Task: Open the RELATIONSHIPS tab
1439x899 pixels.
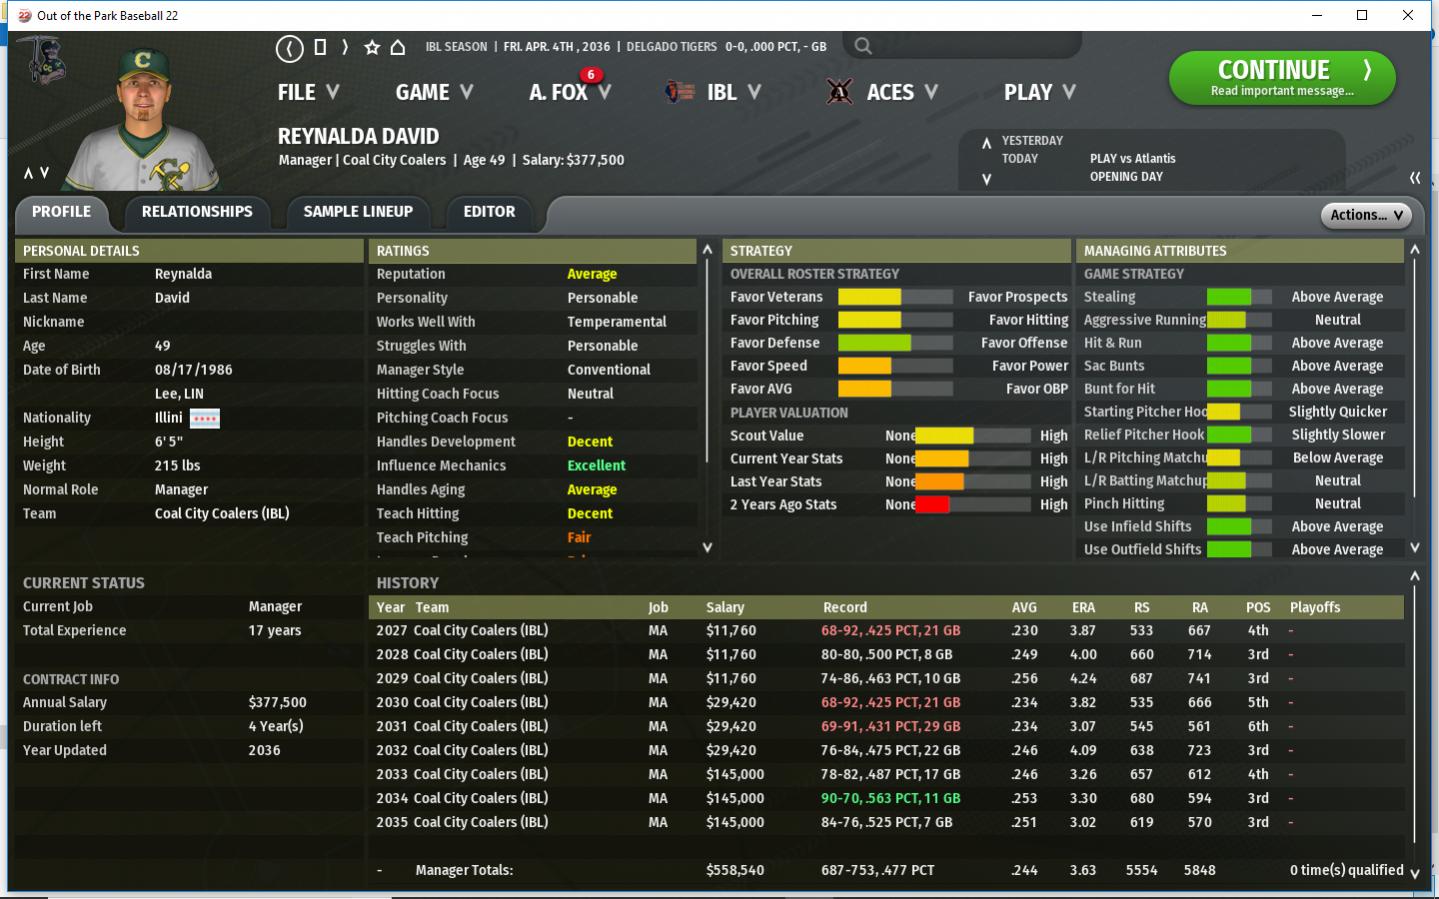Action: [197, 212]
